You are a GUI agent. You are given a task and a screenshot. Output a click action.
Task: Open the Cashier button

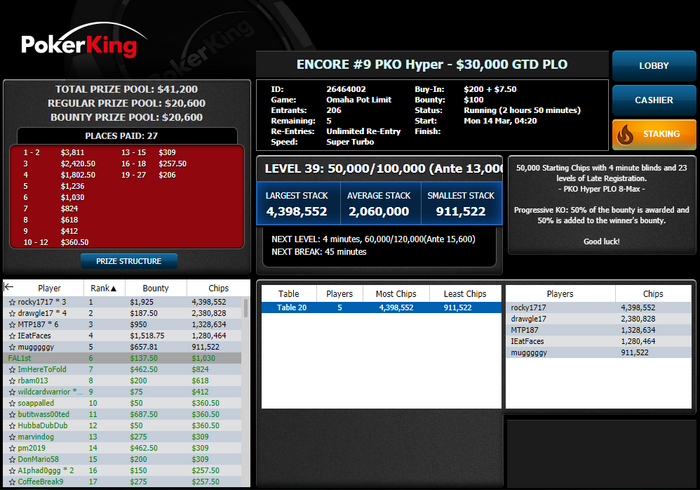coord(654,100)
